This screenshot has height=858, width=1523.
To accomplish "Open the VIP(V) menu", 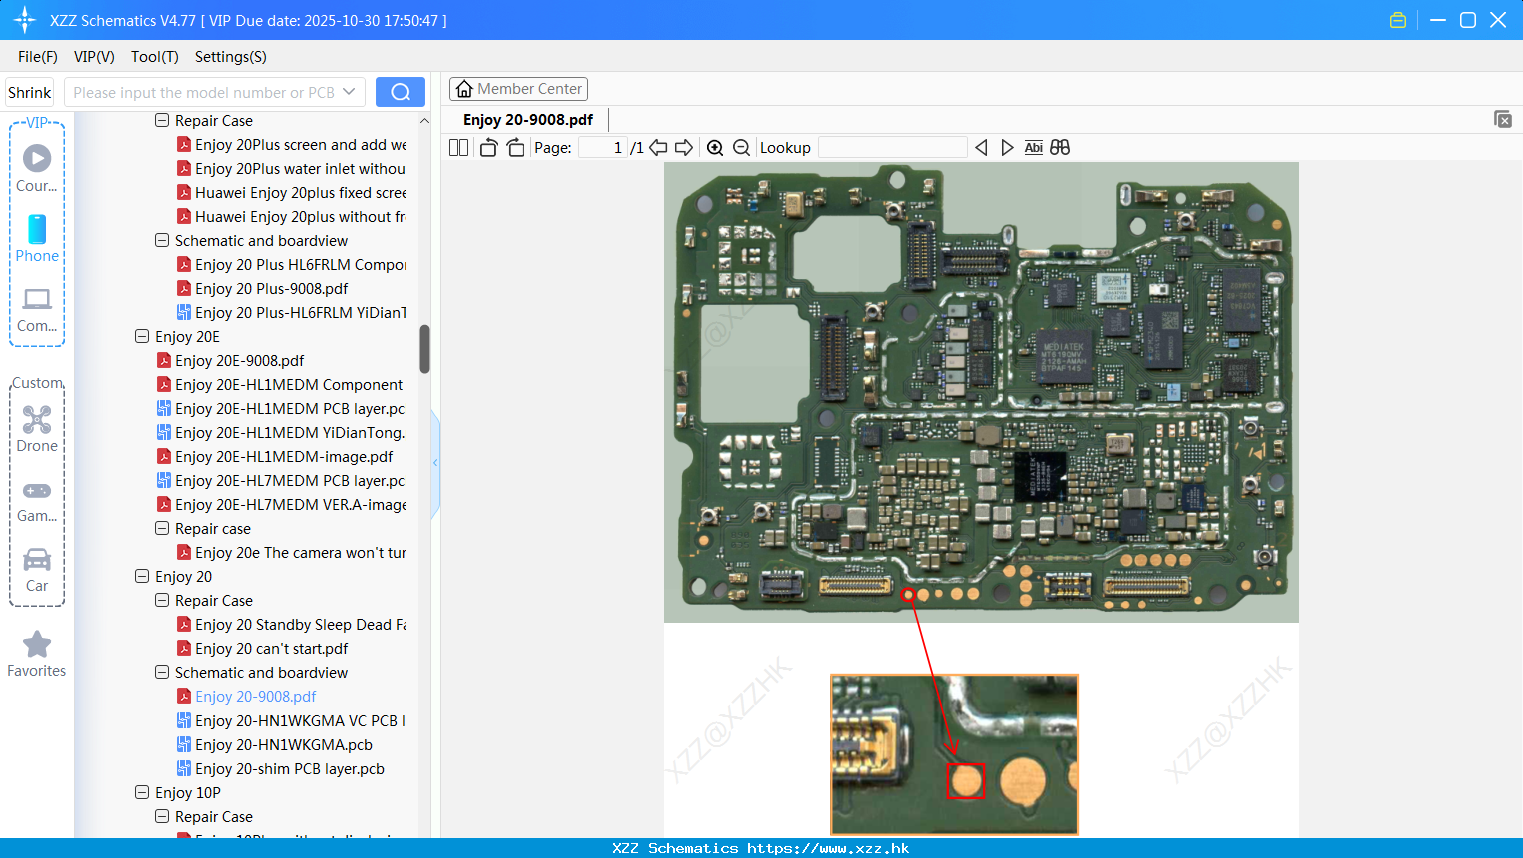I will (x=94, y=57).
